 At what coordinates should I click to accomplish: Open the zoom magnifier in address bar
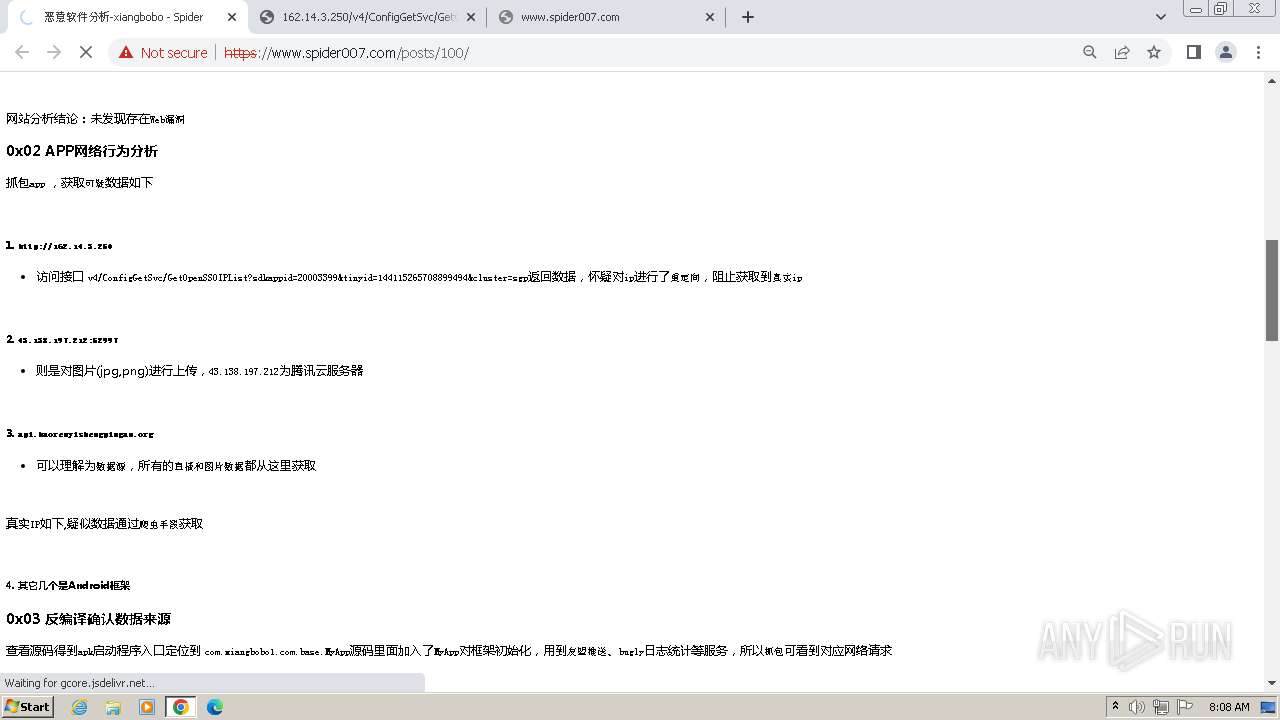coord(1090,52)
